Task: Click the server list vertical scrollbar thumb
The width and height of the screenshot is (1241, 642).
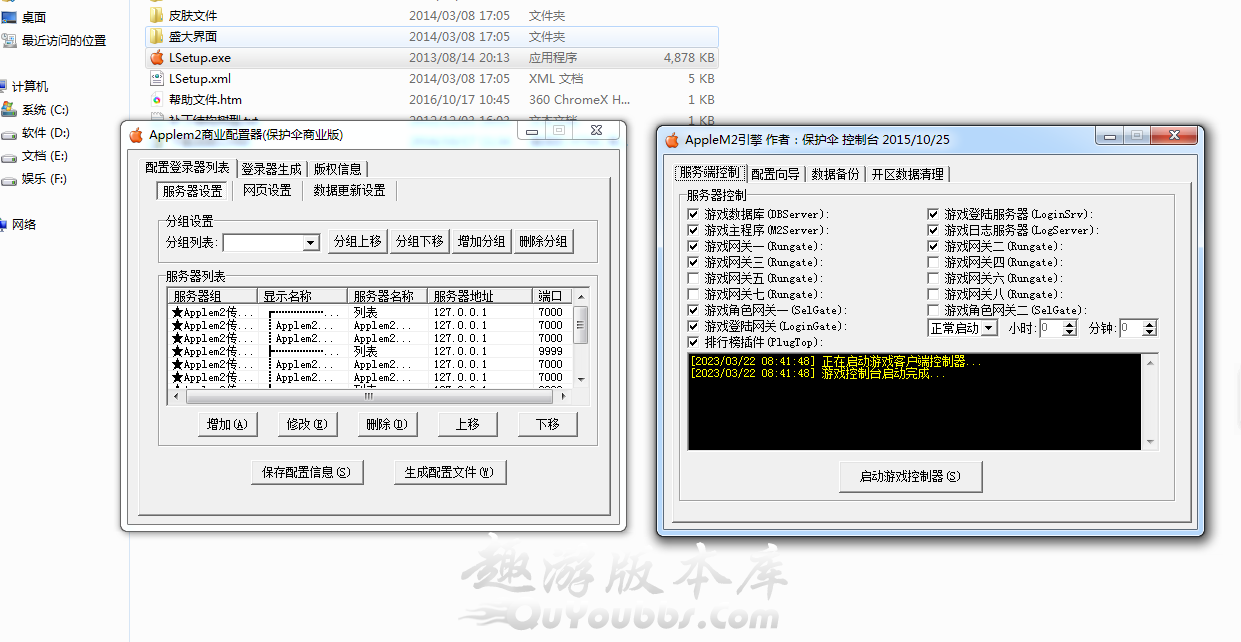Action: (x=581, y=323)
